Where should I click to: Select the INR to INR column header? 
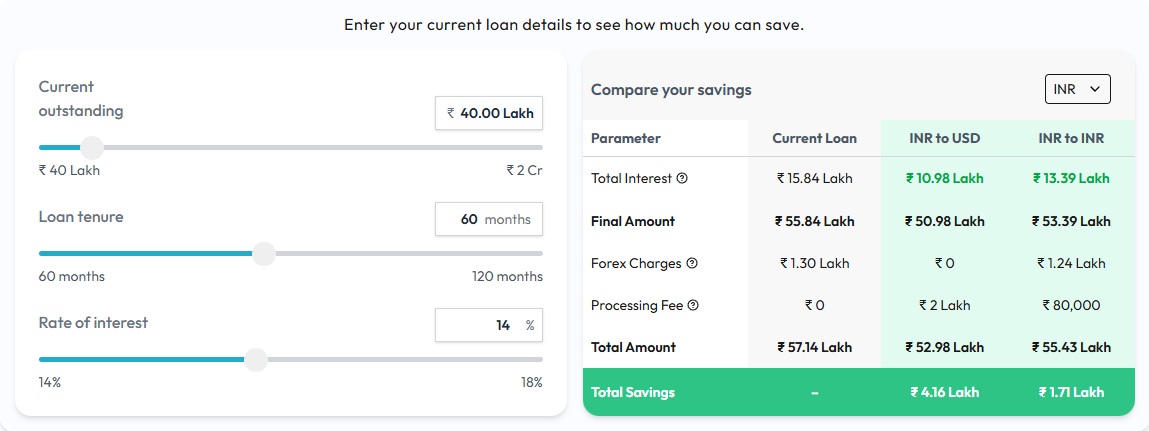coord(1070,138)
